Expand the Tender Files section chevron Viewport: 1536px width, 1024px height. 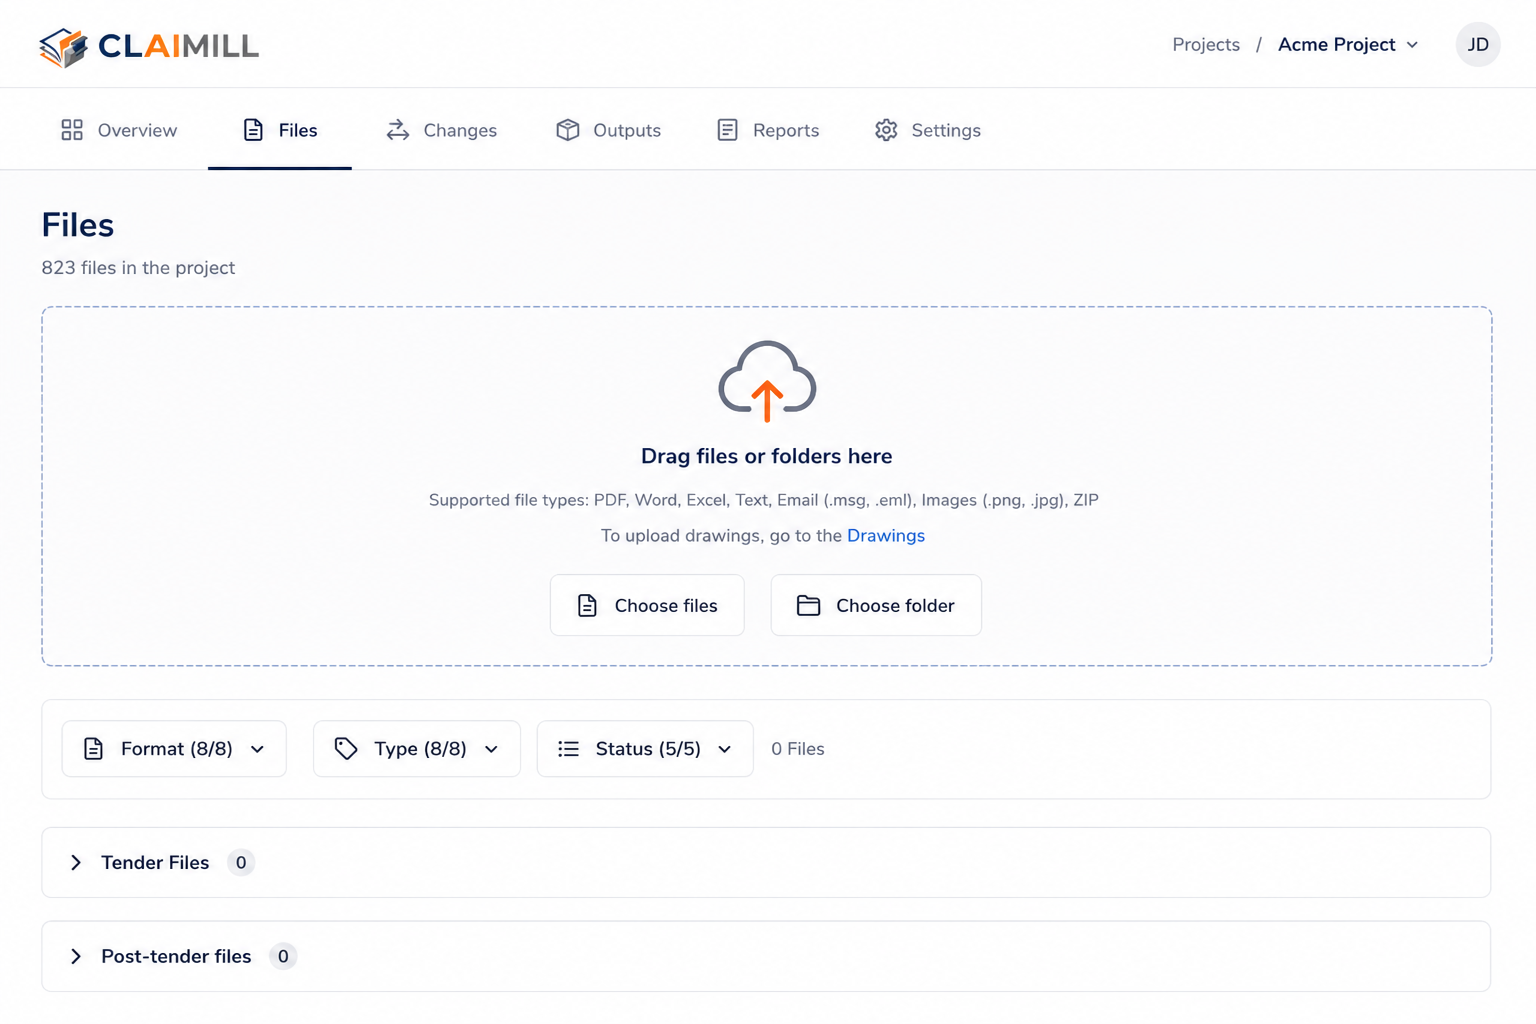[x=76, y=862]
